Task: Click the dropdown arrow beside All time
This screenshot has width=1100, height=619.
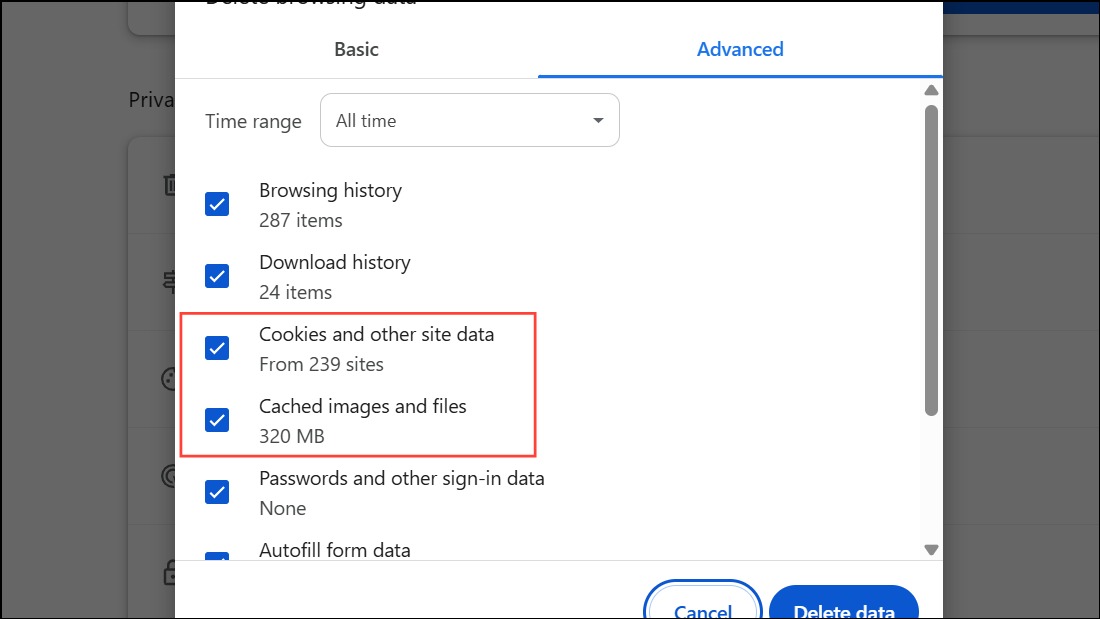Action: [598, 121]
